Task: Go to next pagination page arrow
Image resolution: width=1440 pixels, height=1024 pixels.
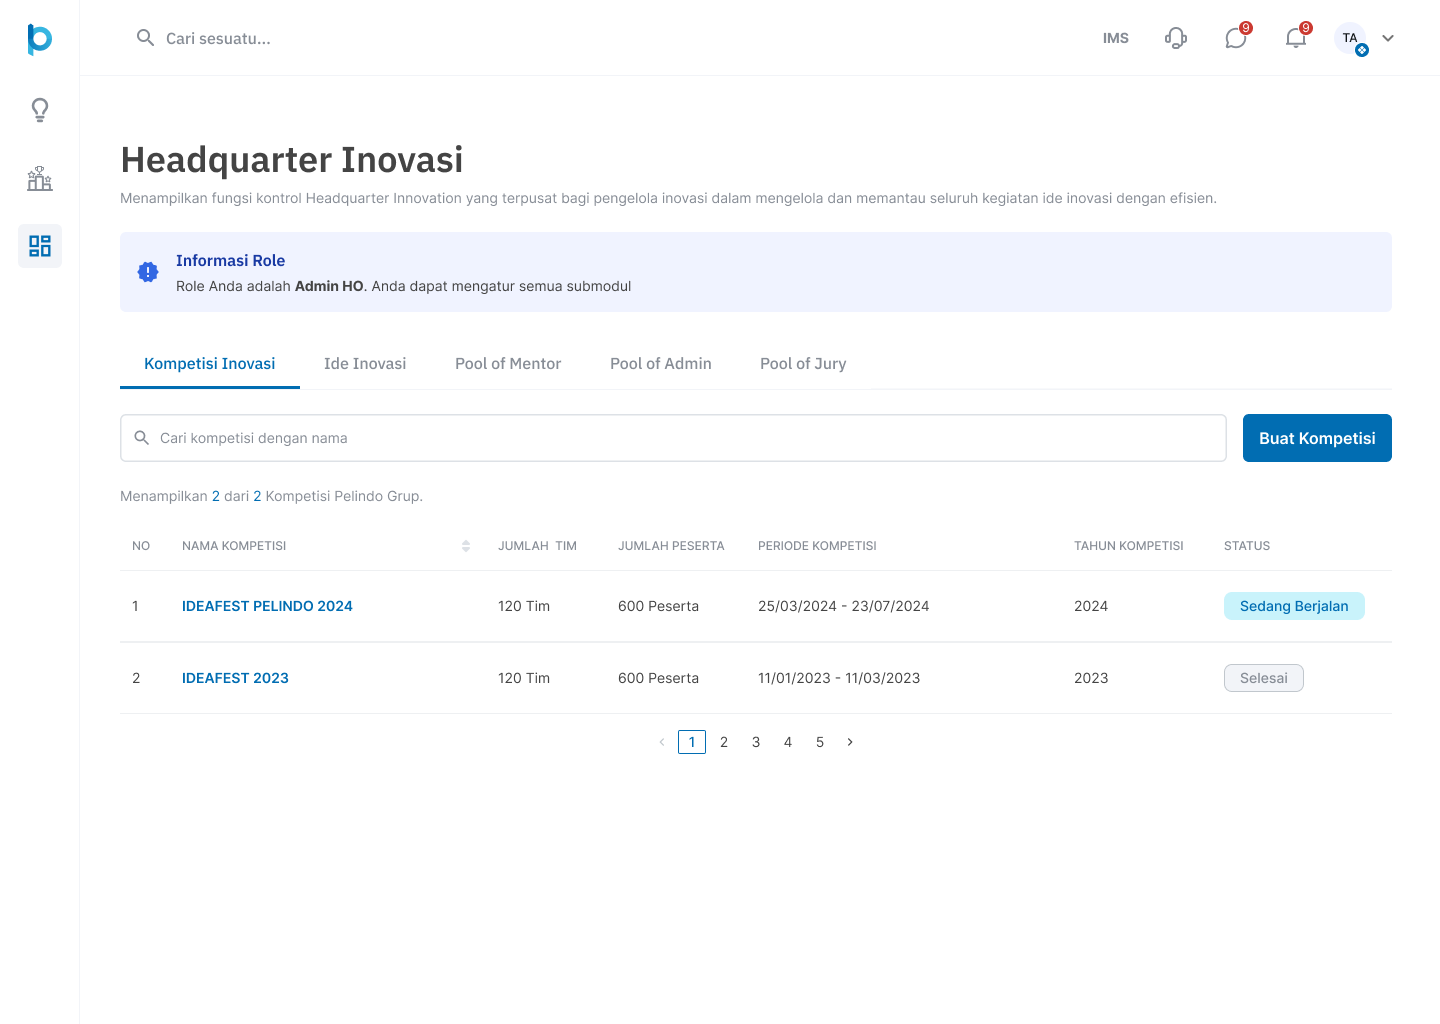Action: [x=850, y=742]
